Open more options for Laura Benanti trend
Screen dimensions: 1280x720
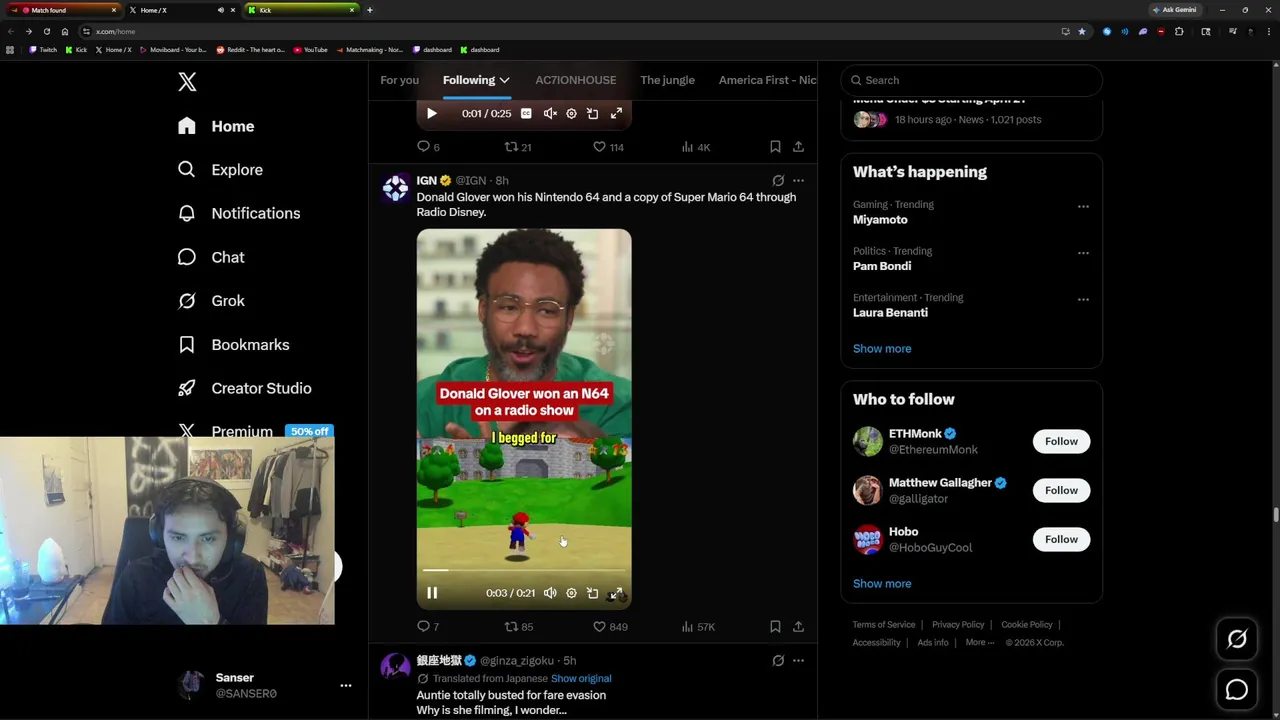[x=1083, y=299]
